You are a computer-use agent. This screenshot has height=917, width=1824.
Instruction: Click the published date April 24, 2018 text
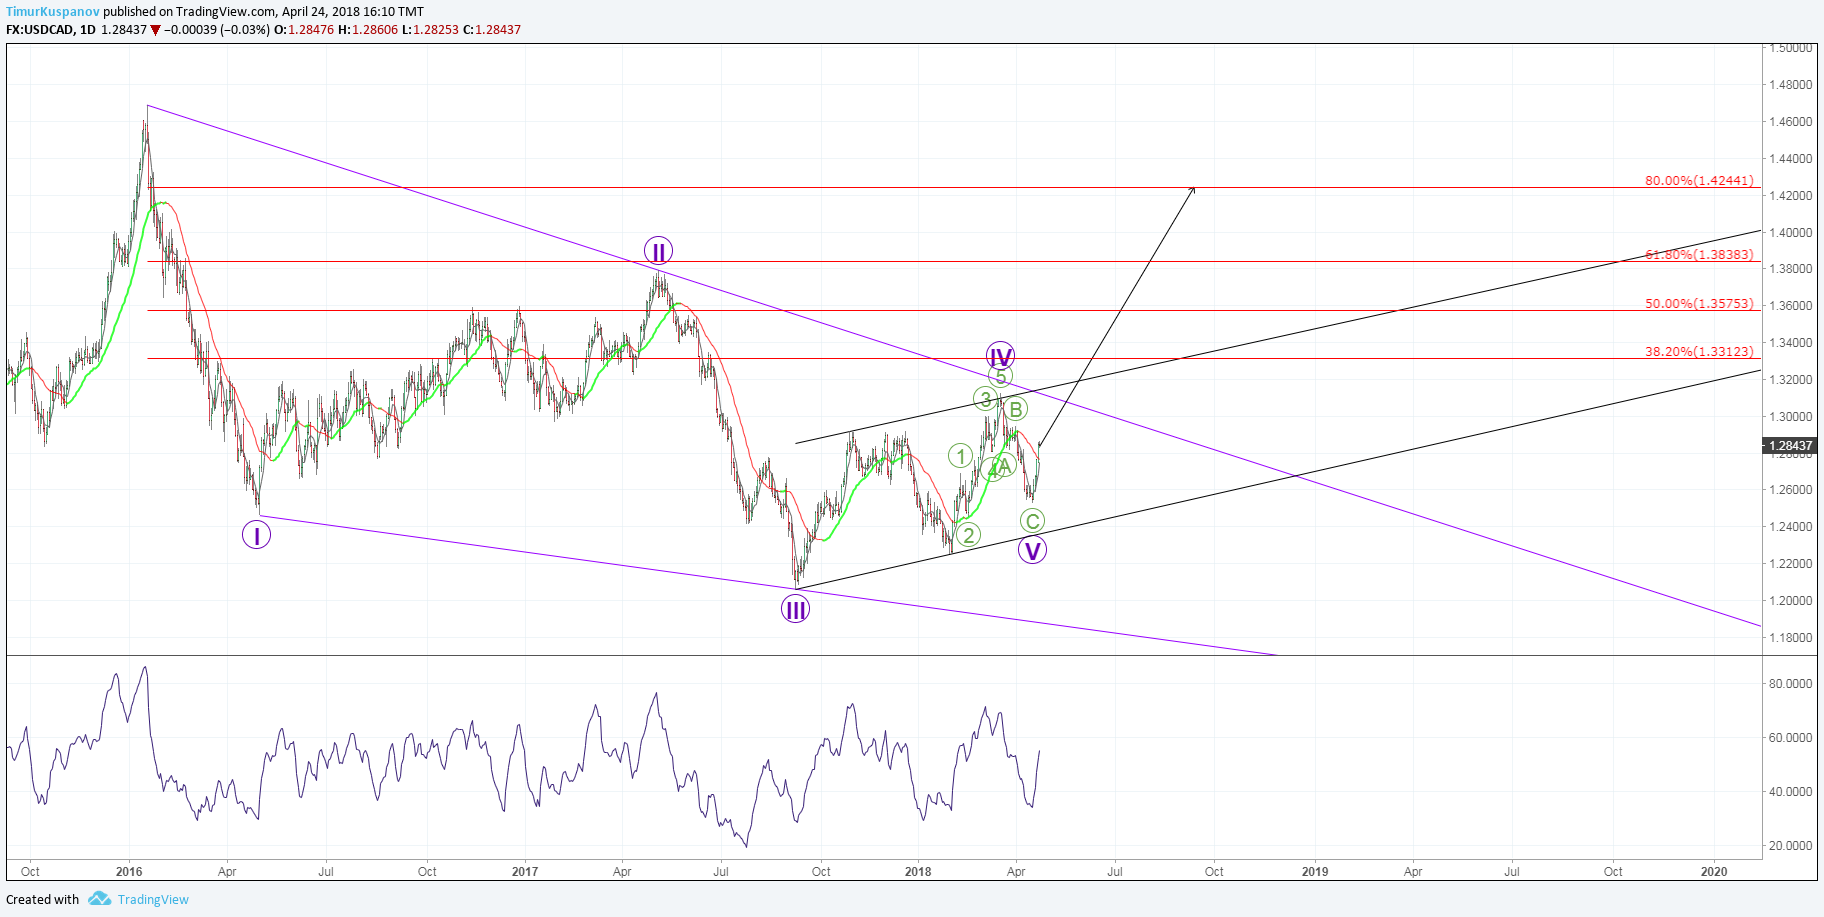(320, 12)
